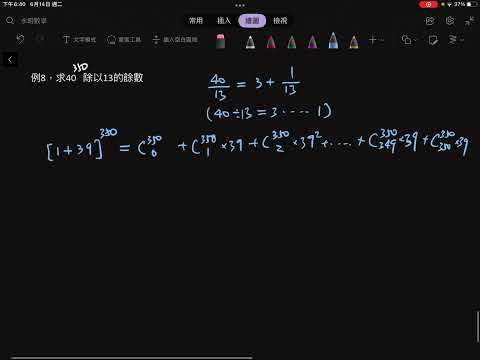Tap the search magnifier icon
This screenshot has height=360, width=480.
(10, 21)
